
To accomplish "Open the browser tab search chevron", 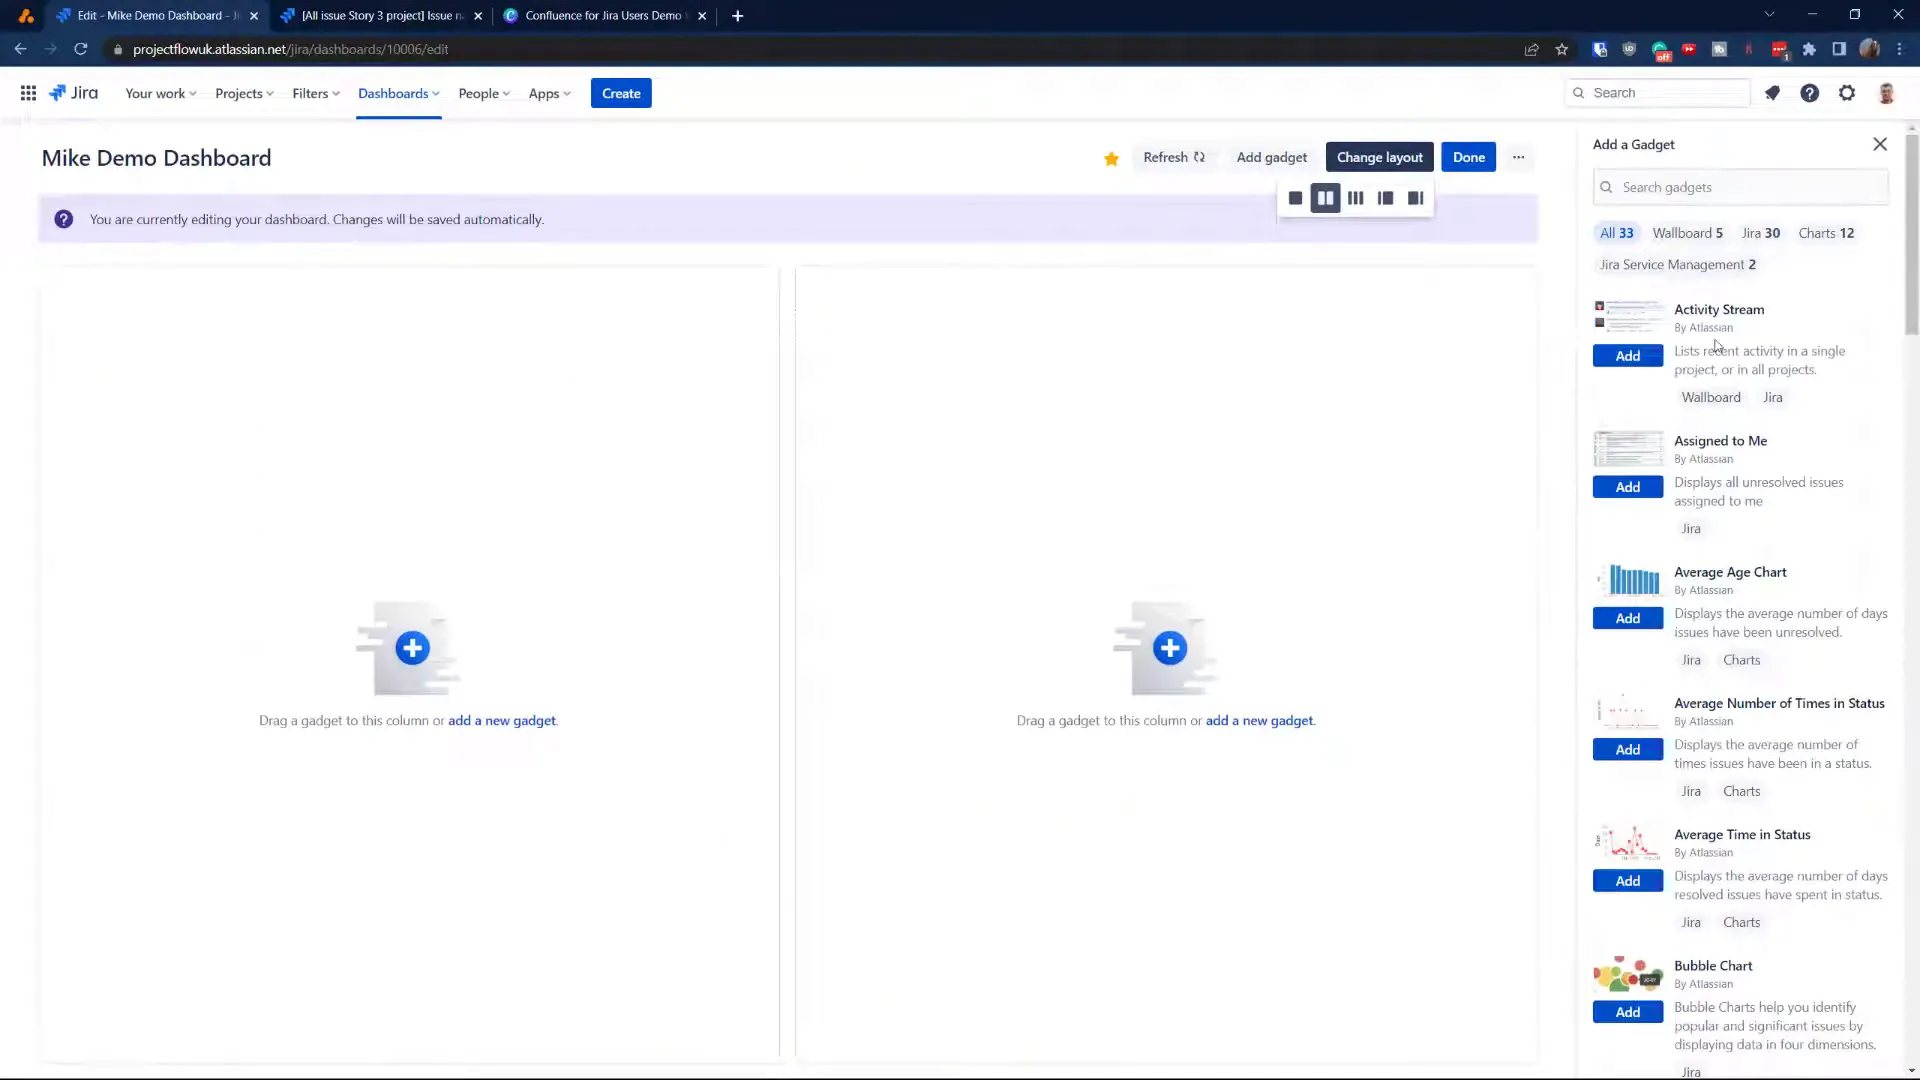I will [x=1769, y=15].
